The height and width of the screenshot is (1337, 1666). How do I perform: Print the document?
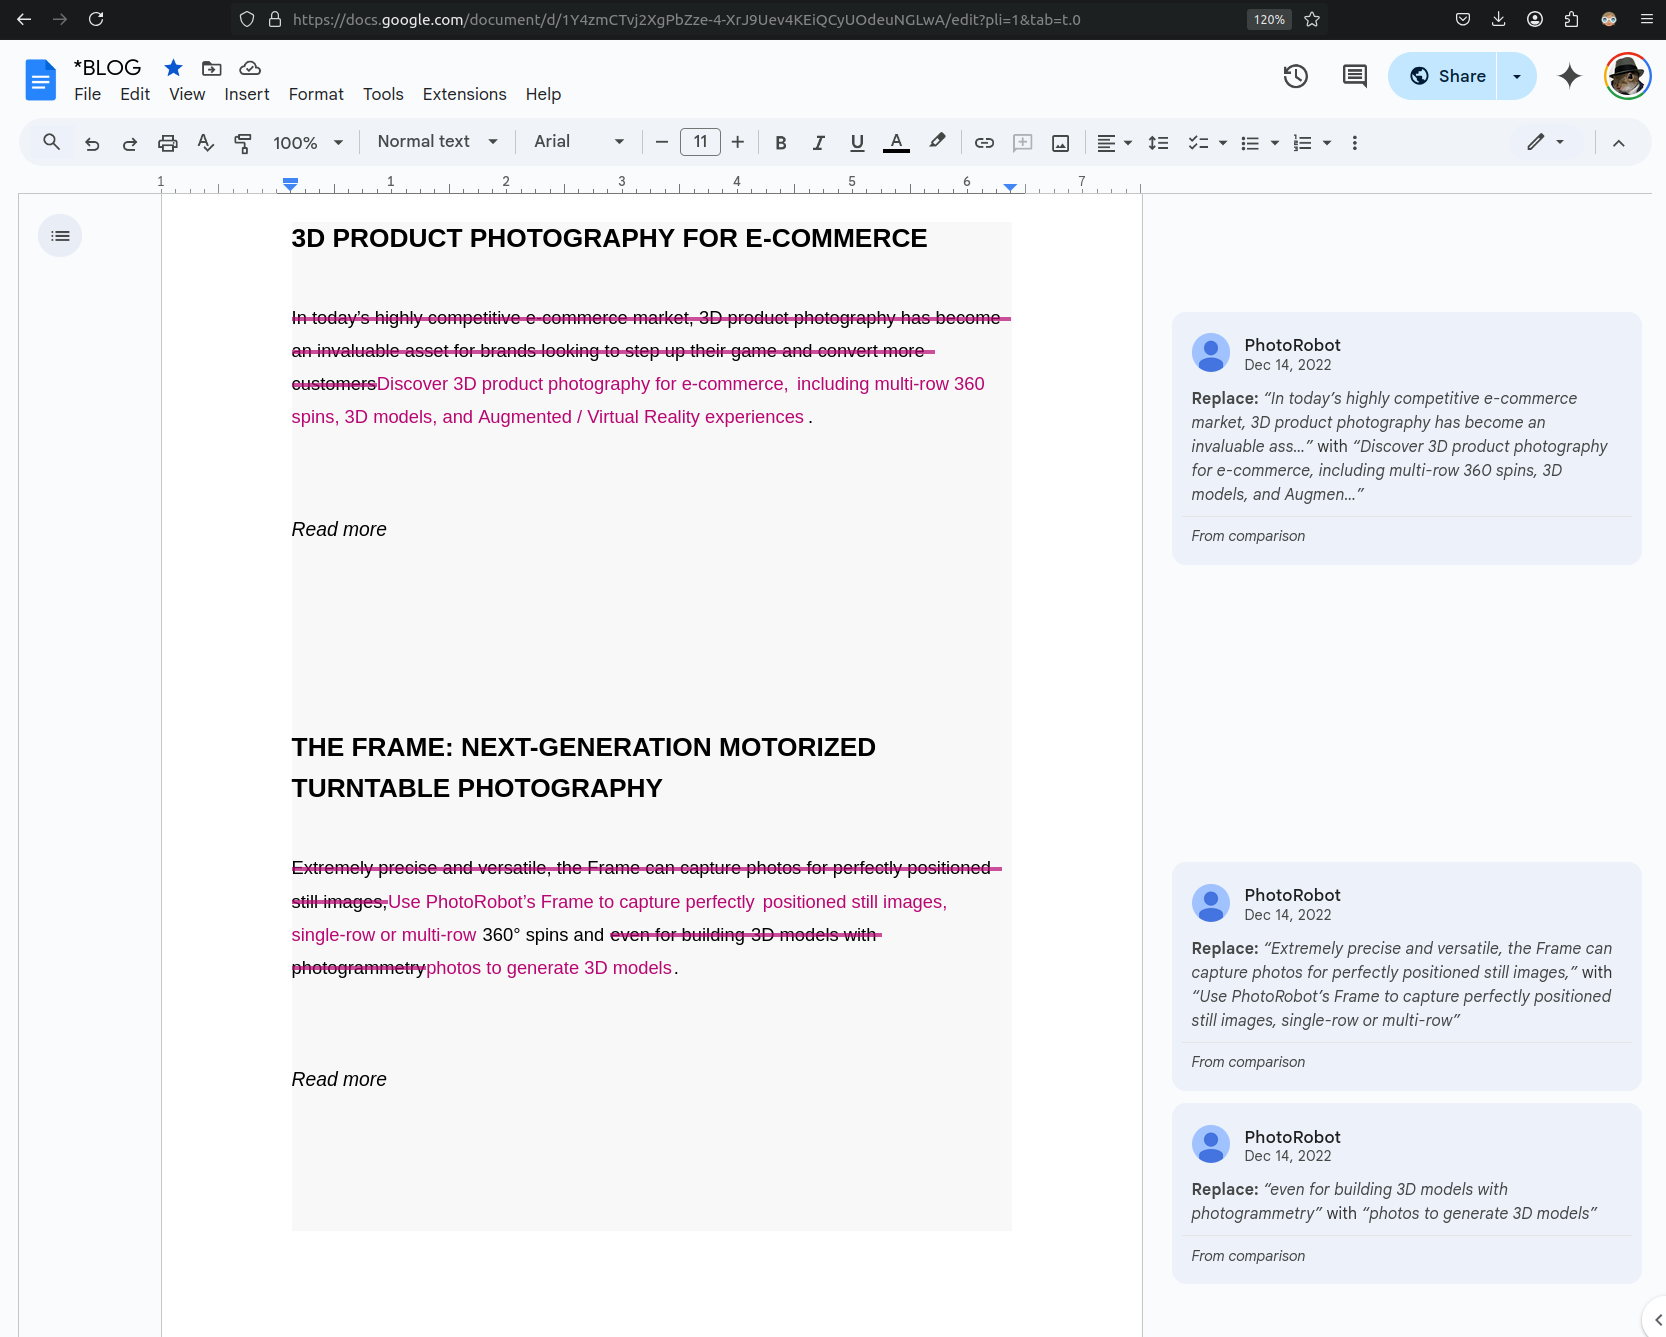[x=168, y=143]
